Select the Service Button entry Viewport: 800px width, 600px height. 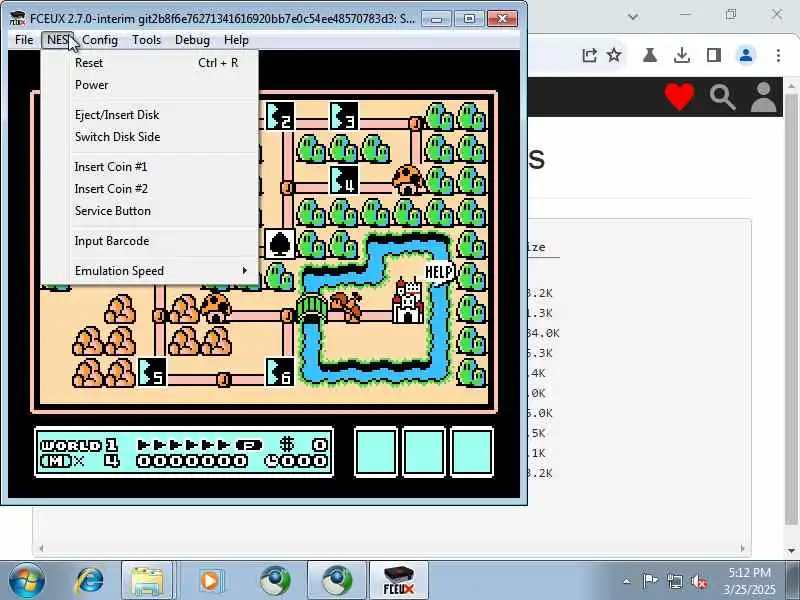tap(151, 211)
